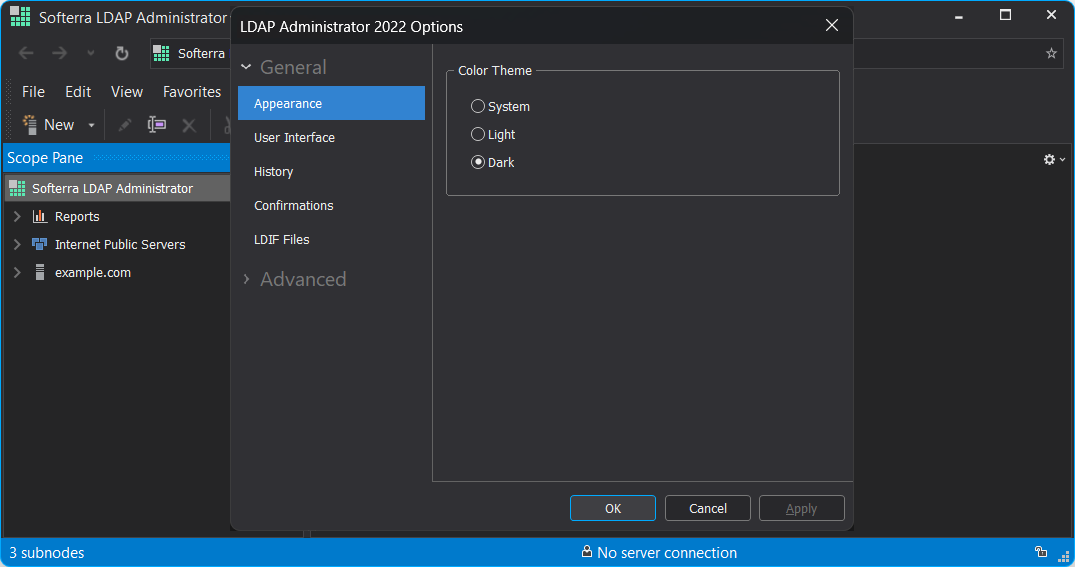Click the "3 subnodes" status text
1075x567 pixels.
[x=47, y=553]
